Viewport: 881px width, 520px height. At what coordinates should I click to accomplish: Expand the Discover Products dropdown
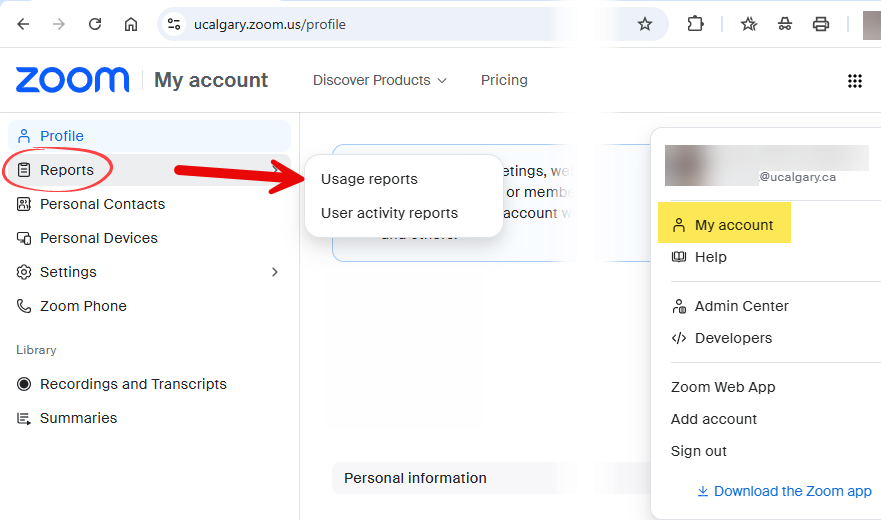pos(380,80)
